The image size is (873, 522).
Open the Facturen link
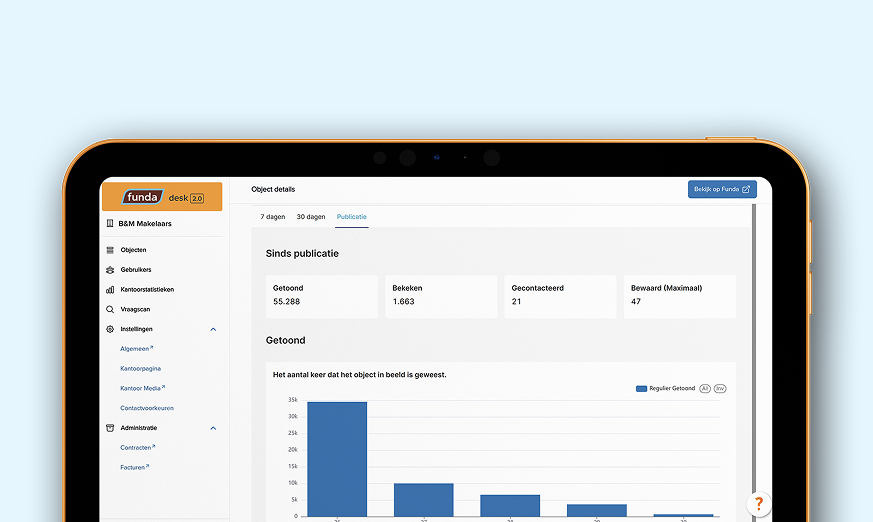[135, 467]
